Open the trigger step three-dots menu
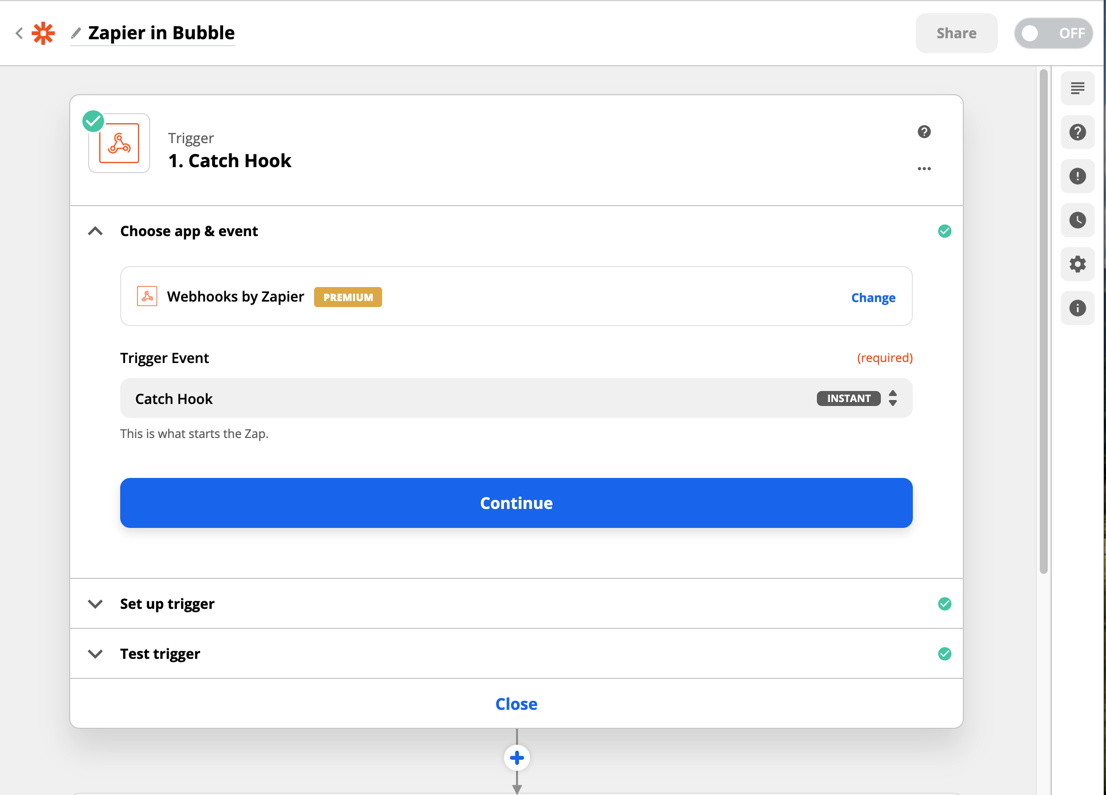This screenshot has width=1106, height=795. (x=924, y=169)
